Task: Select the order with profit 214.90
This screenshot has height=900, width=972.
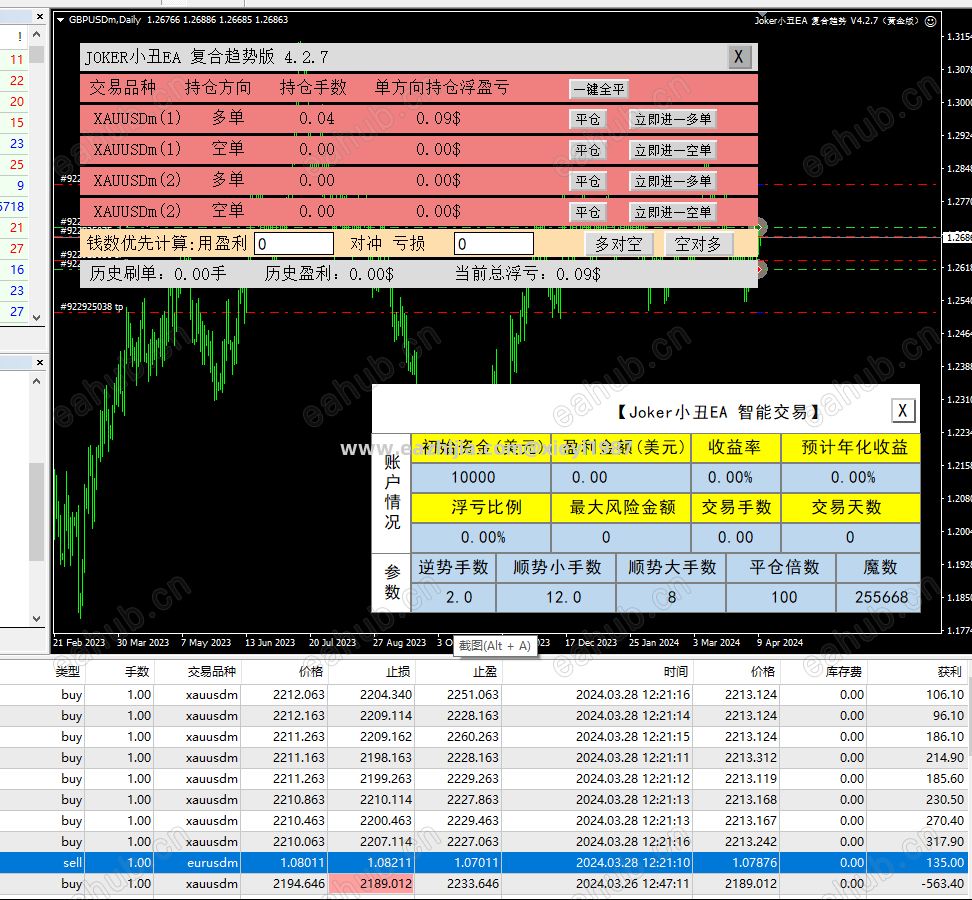Action: coord(486,757)
